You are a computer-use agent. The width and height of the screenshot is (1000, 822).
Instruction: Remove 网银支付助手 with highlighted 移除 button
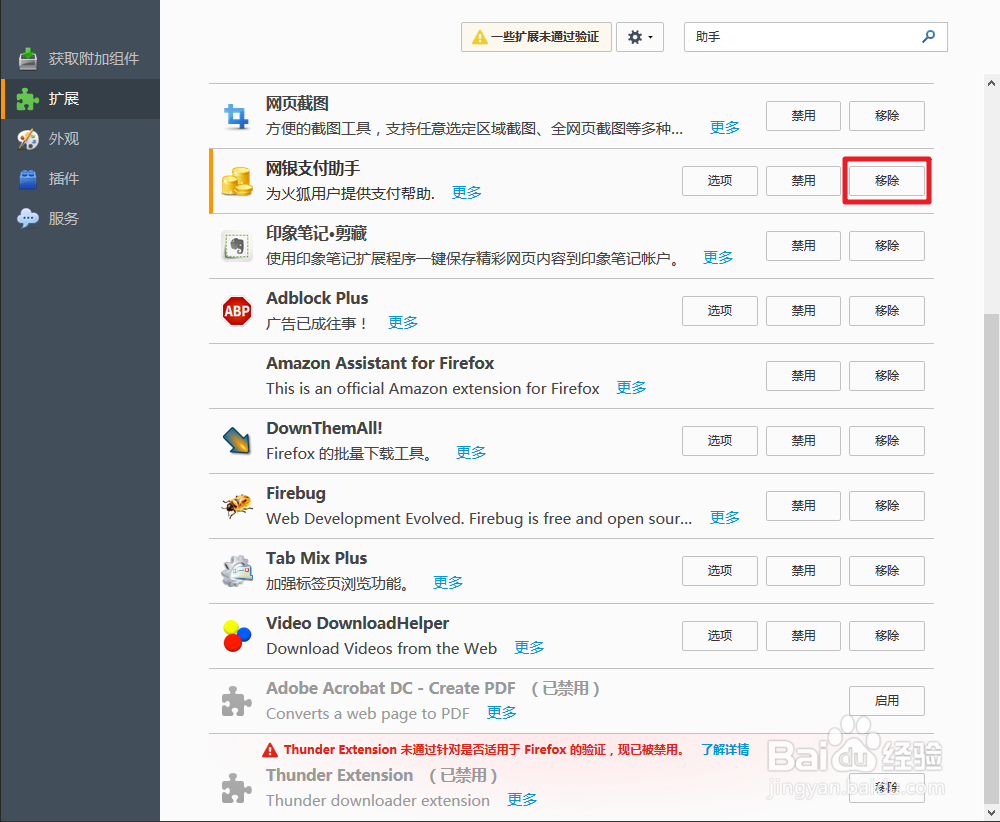tap(886, 180)
